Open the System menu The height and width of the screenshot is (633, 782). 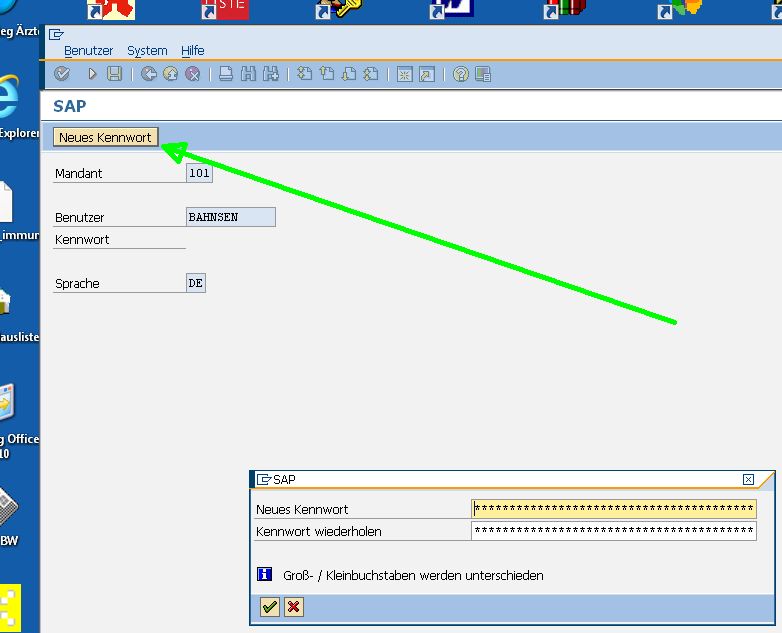pyautogui.click(x=147, y=51)
